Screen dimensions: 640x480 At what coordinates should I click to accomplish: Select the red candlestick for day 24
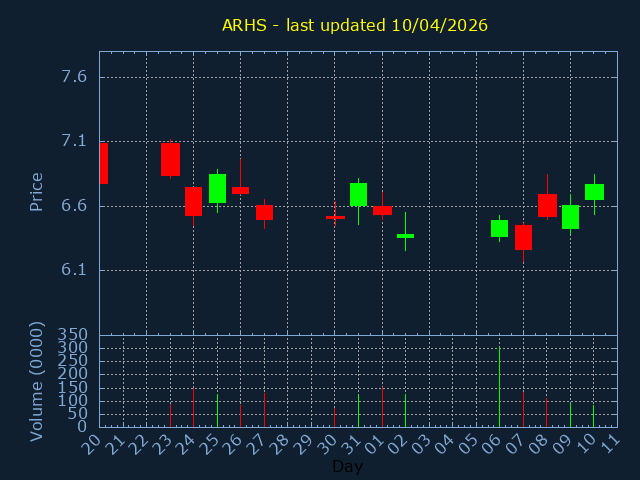(193, 201)
